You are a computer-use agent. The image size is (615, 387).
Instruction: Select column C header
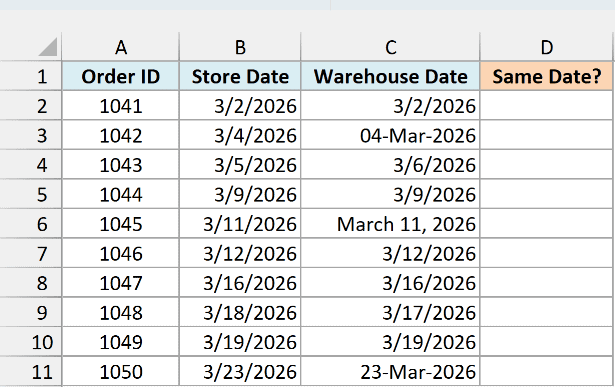tap(390, 47)
